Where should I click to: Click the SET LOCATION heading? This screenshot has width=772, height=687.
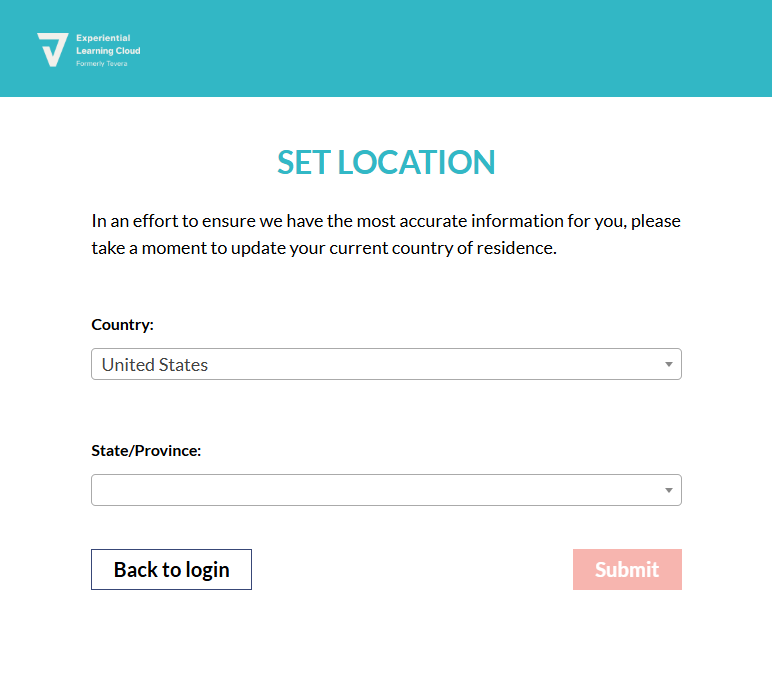386,163
